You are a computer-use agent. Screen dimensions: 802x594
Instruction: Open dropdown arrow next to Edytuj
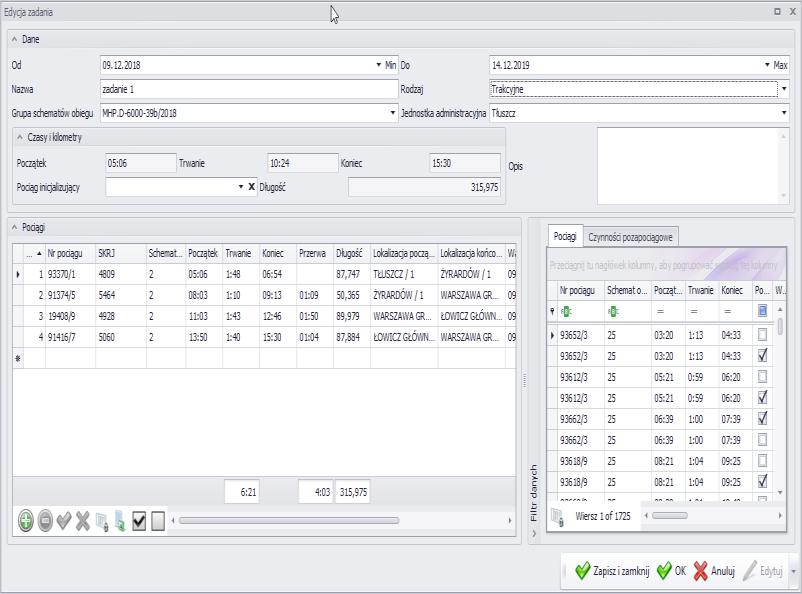pyautogui.click(x=793, y=571)
